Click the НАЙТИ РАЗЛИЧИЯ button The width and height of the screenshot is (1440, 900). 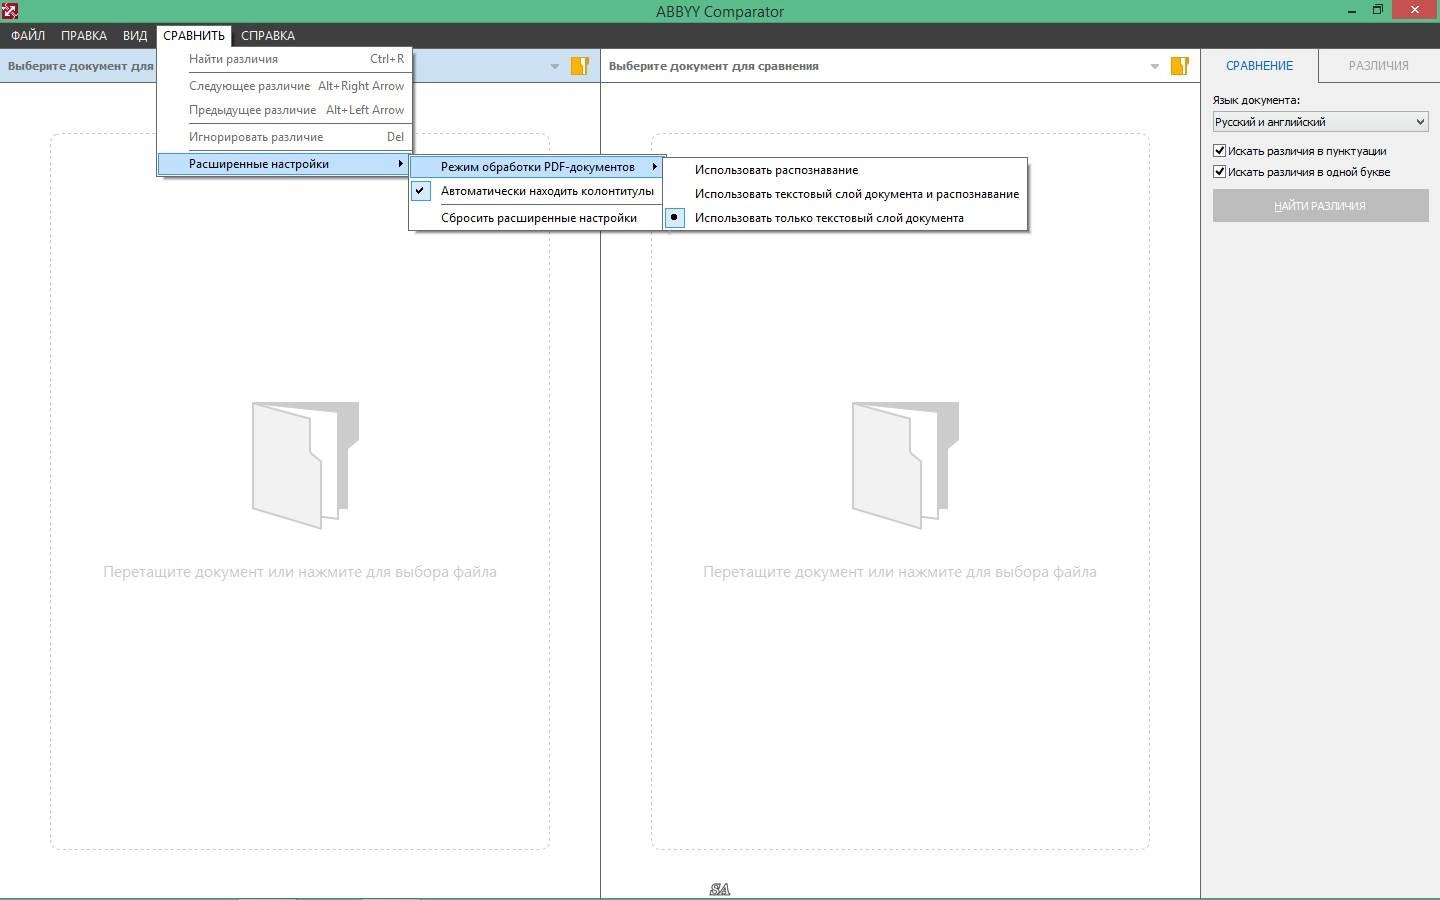point(1320,206)
